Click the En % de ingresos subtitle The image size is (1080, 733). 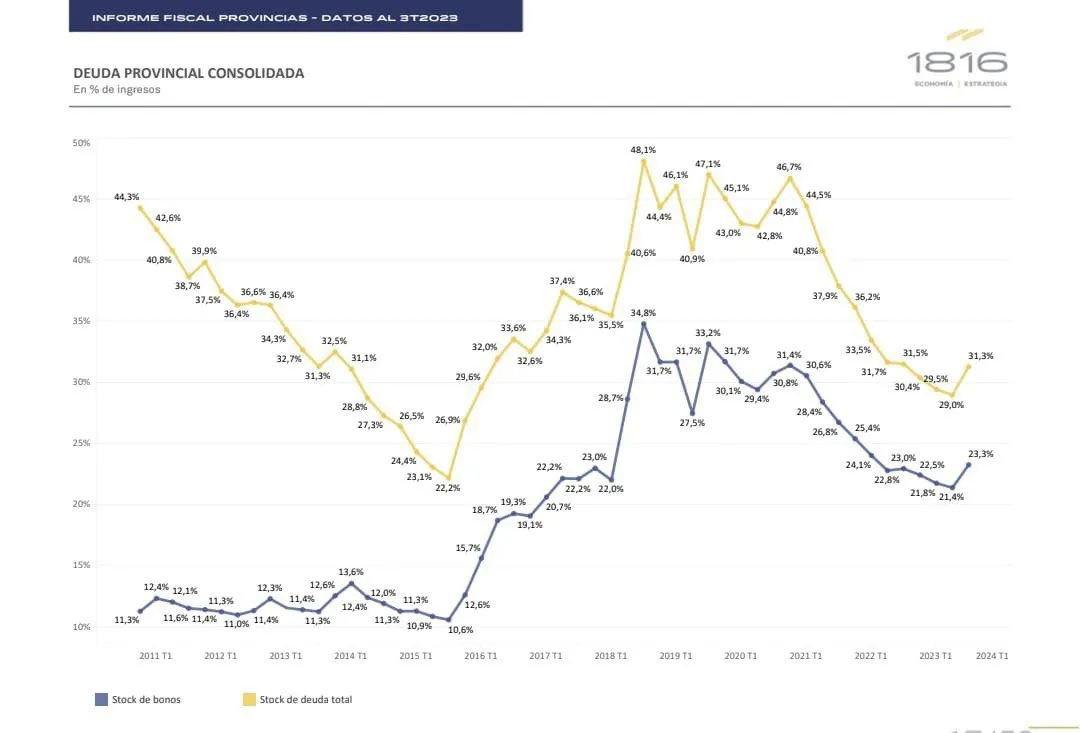pyautogui.click(x=117, y=89)
